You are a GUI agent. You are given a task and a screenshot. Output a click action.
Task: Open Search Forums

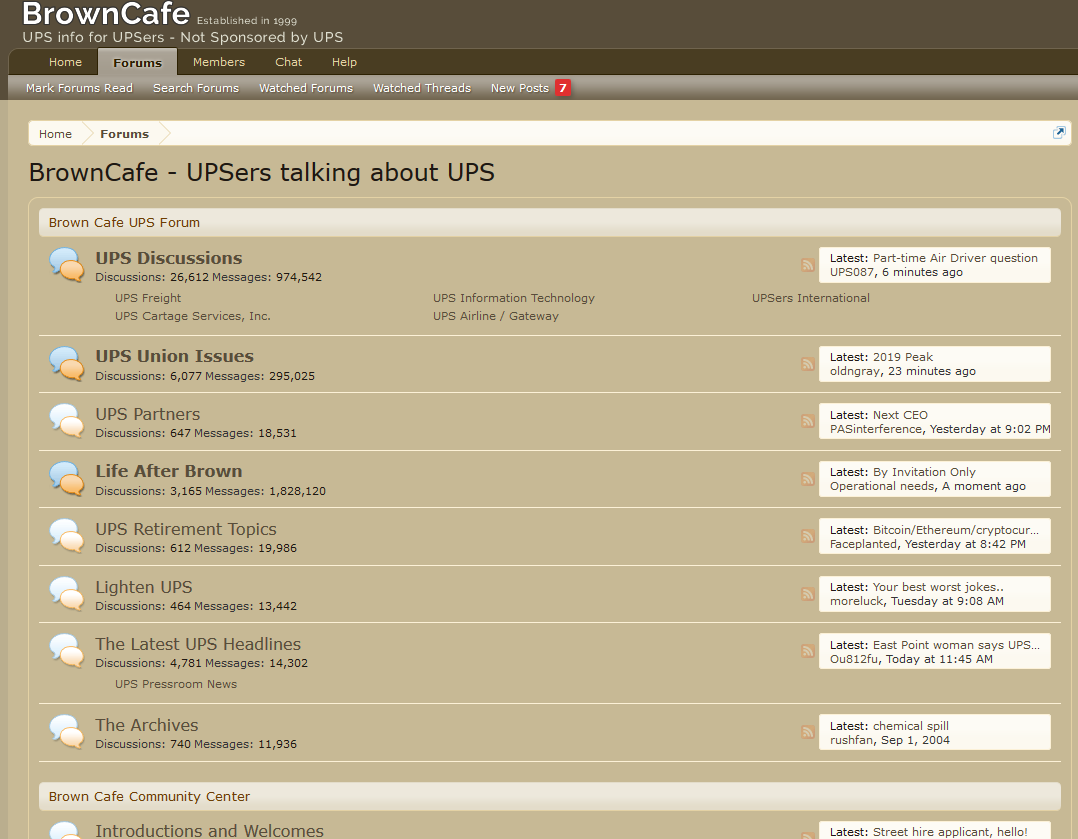click(196, 88)
